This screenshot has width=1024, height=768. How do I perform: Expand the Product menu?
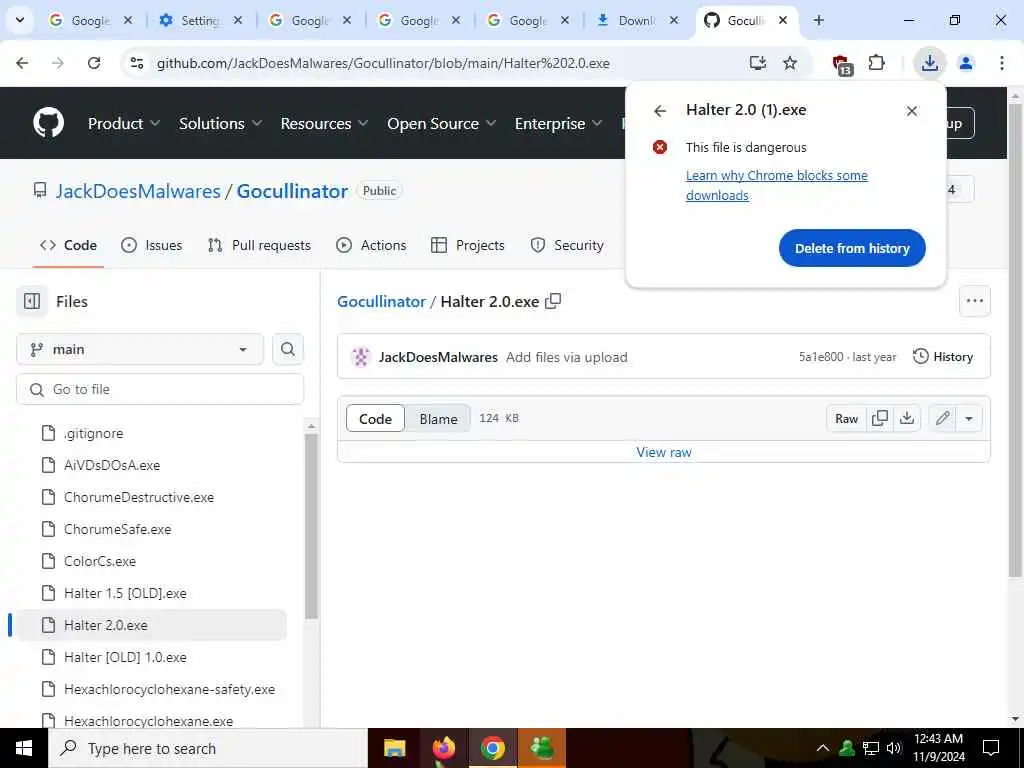tap(123, 123)
